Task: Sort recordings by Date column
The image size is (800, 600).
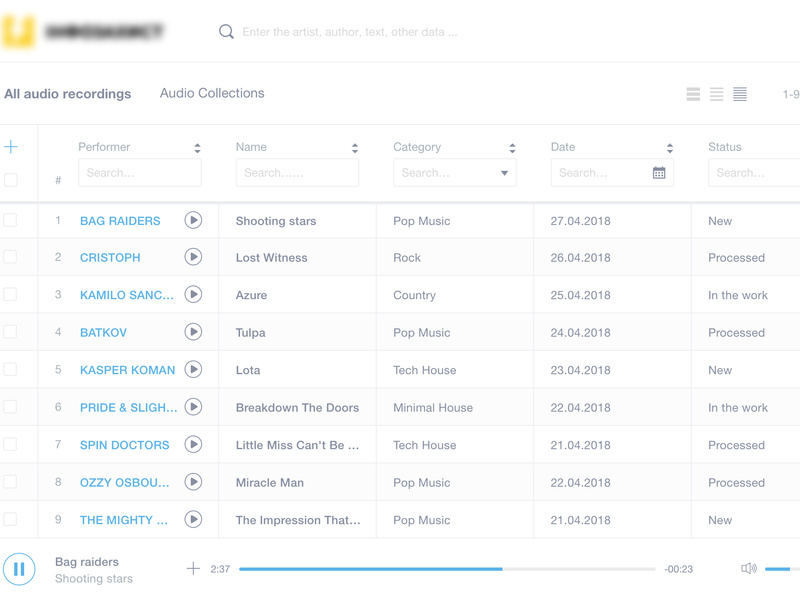Action: pos(671,146)
